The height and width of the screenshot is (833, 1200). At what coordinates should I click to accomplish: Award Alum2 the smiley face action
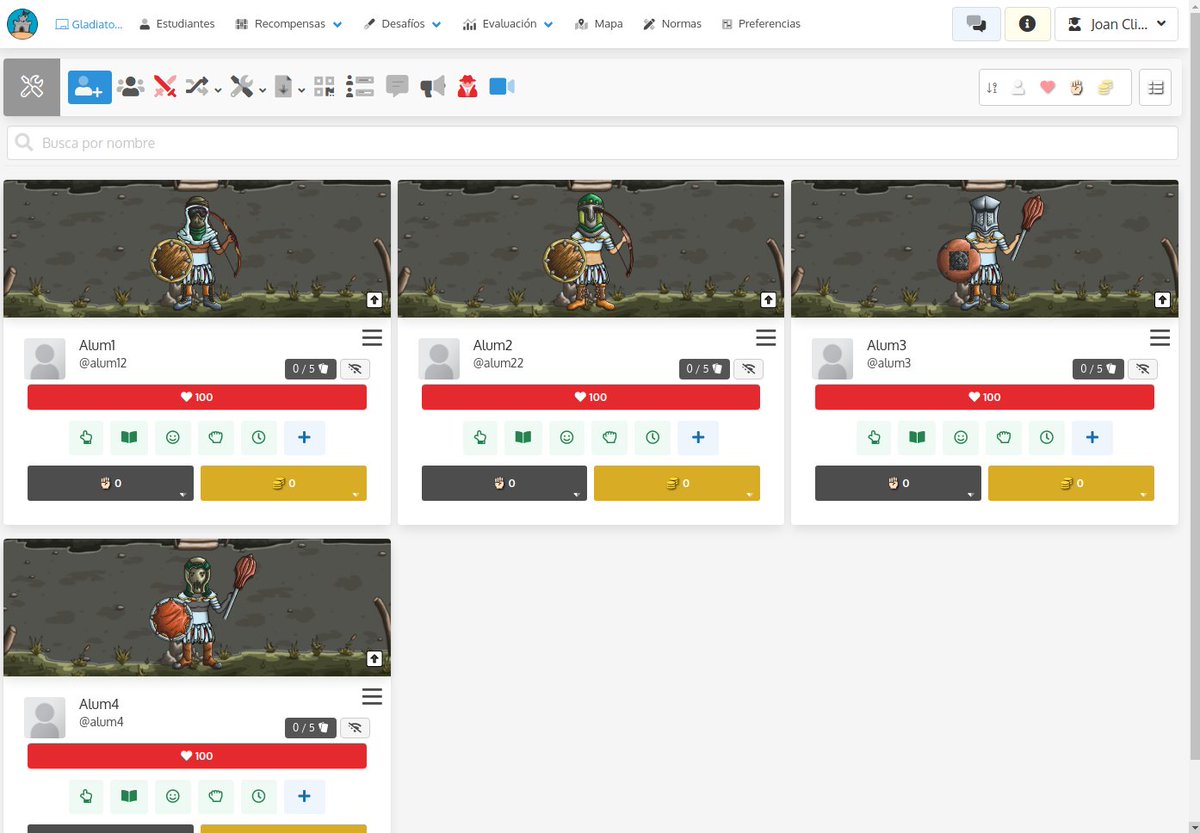pyautogui.click(x=566, y=437)
